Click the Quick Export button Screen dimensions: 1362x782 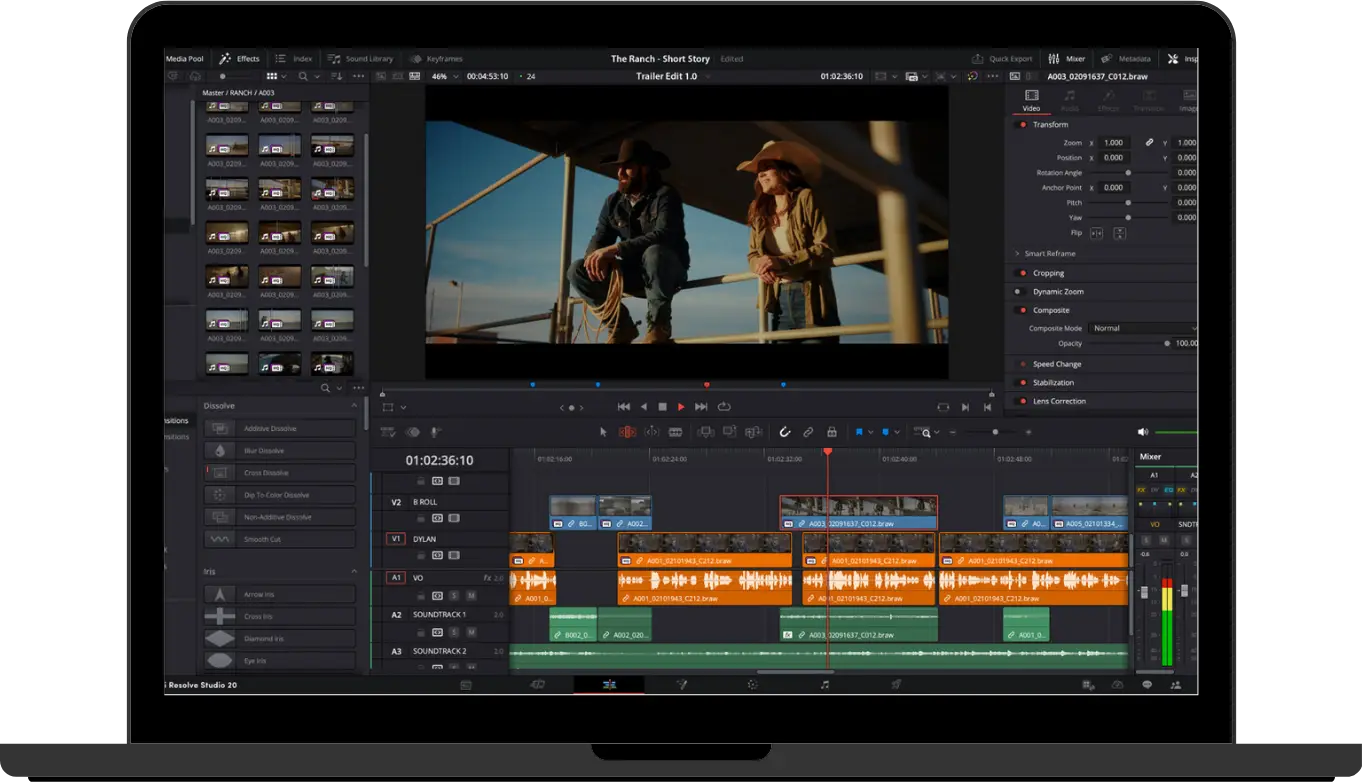(x=1003, y=59)
